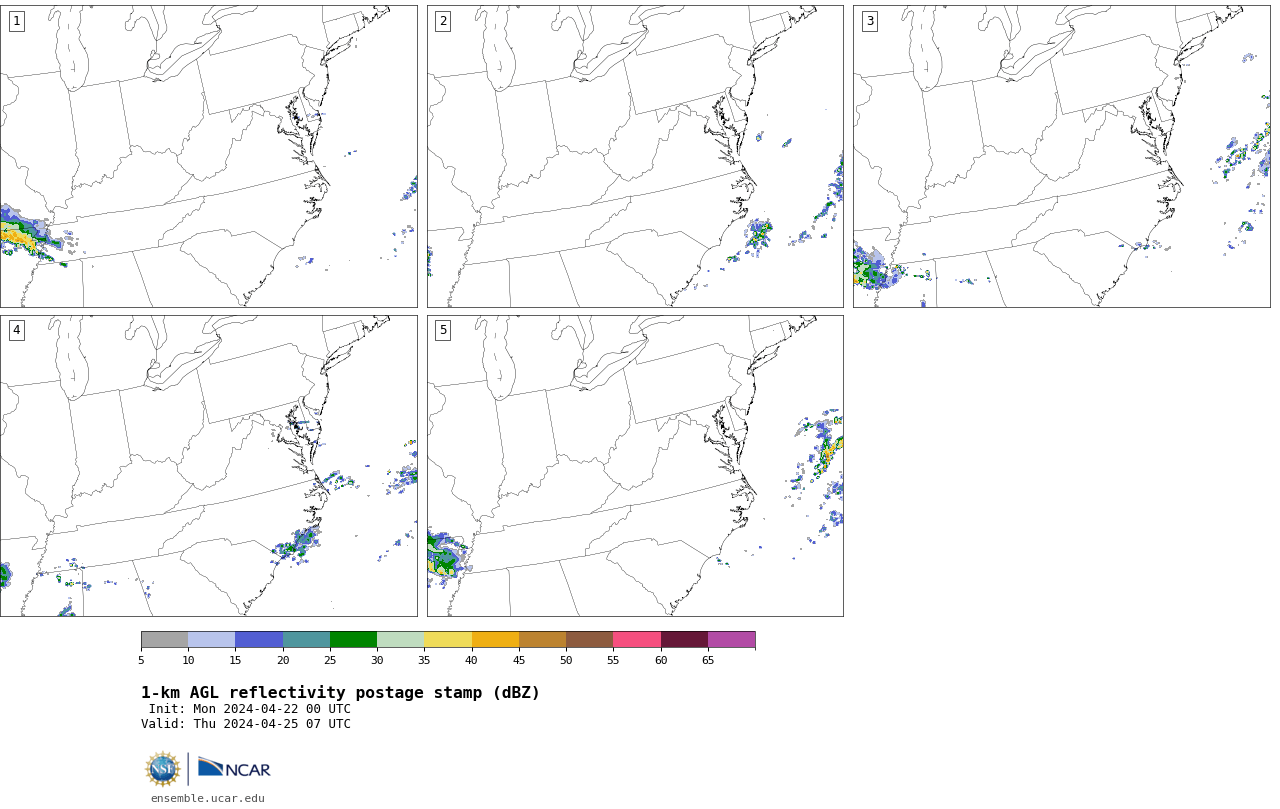The image size is (1280, 809).
Task: Click the 'Init: Mon 2024-04-22 00 UTC' line
Action: pyautogui.click(x=250, y=709)
